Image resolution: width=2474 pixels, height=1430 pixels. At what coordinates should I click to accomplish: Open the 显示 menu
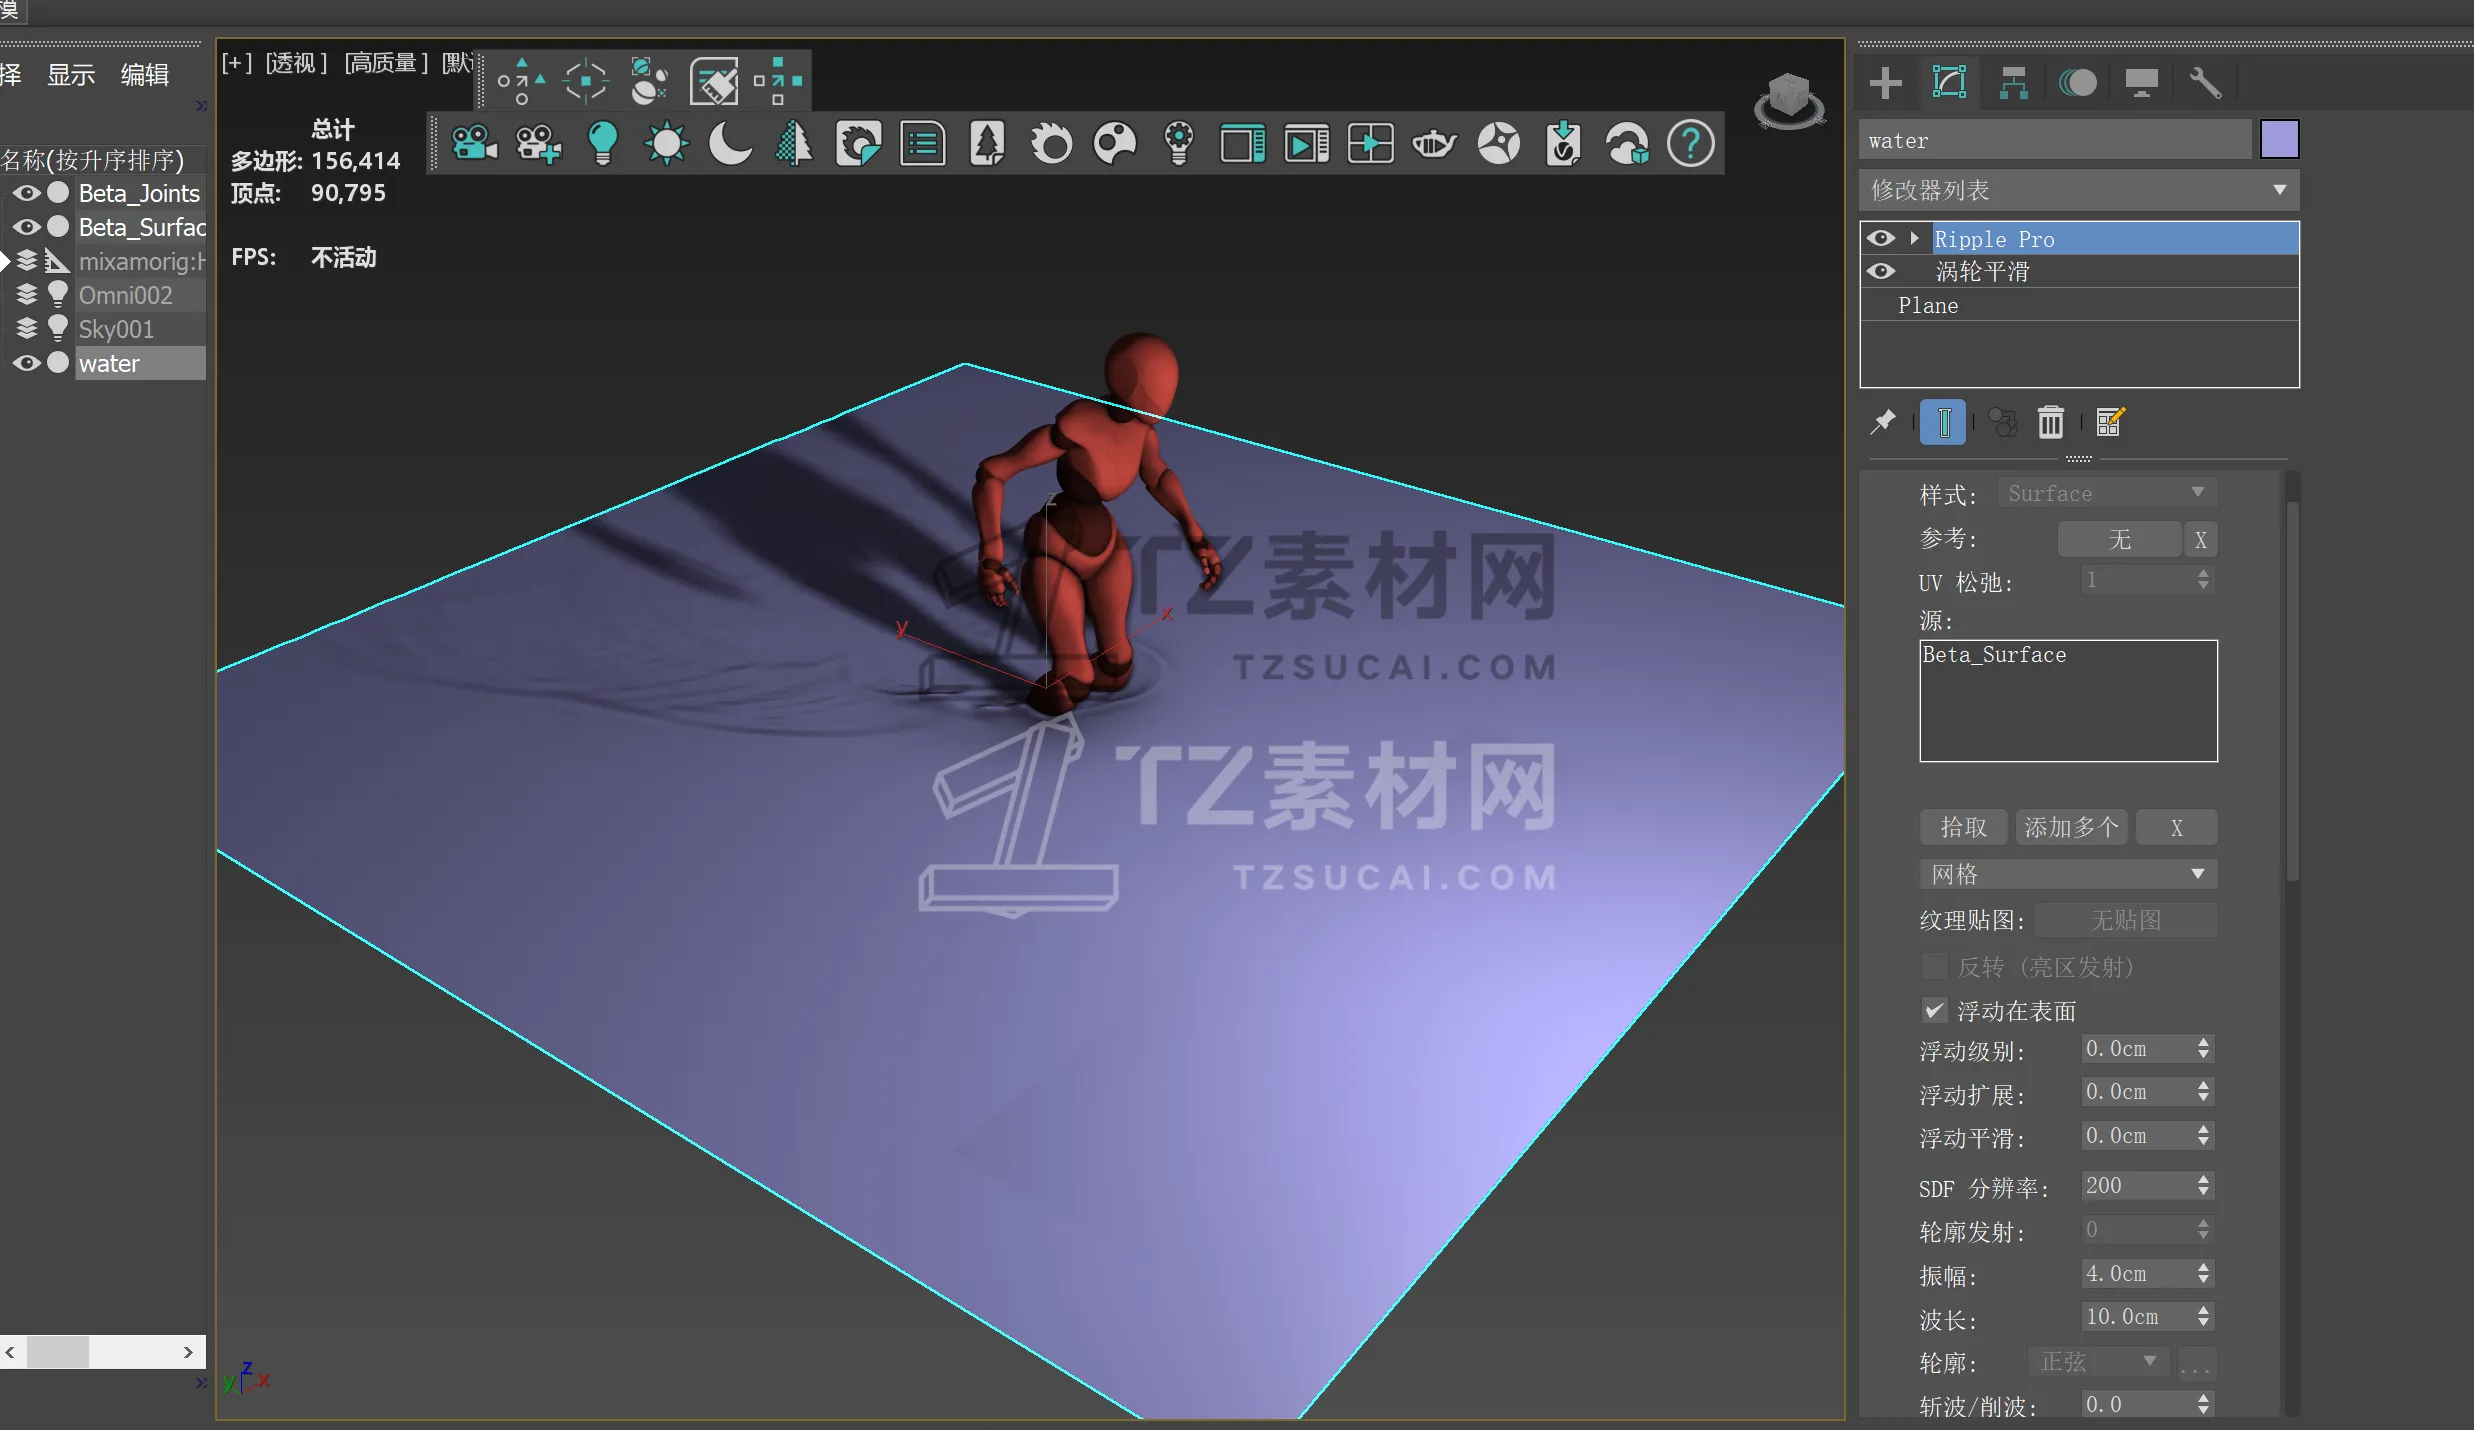[x=71, y=75]
